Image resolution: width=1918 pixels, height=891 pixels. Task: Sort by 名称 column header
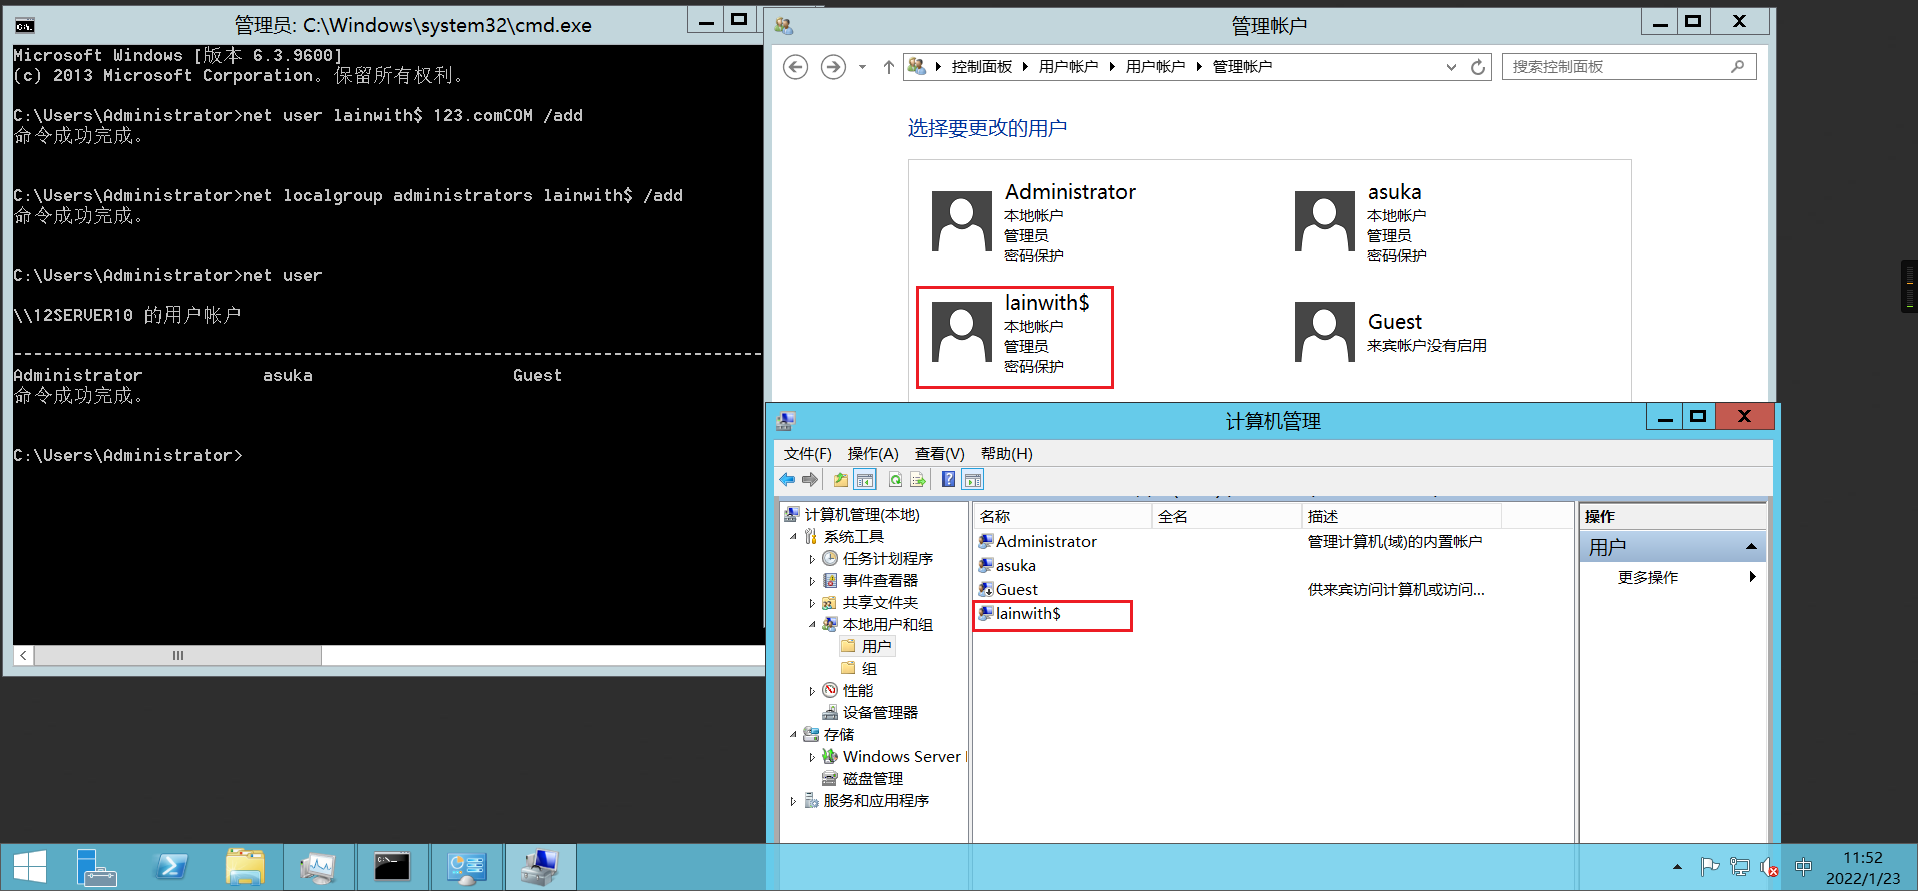[x=1063, y=516]
